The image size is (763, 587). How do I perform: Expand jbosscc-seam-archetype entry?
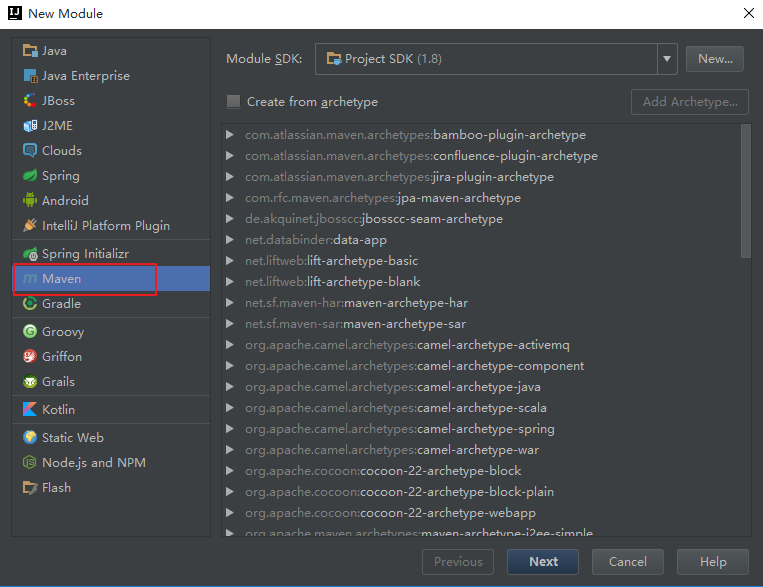230,219
